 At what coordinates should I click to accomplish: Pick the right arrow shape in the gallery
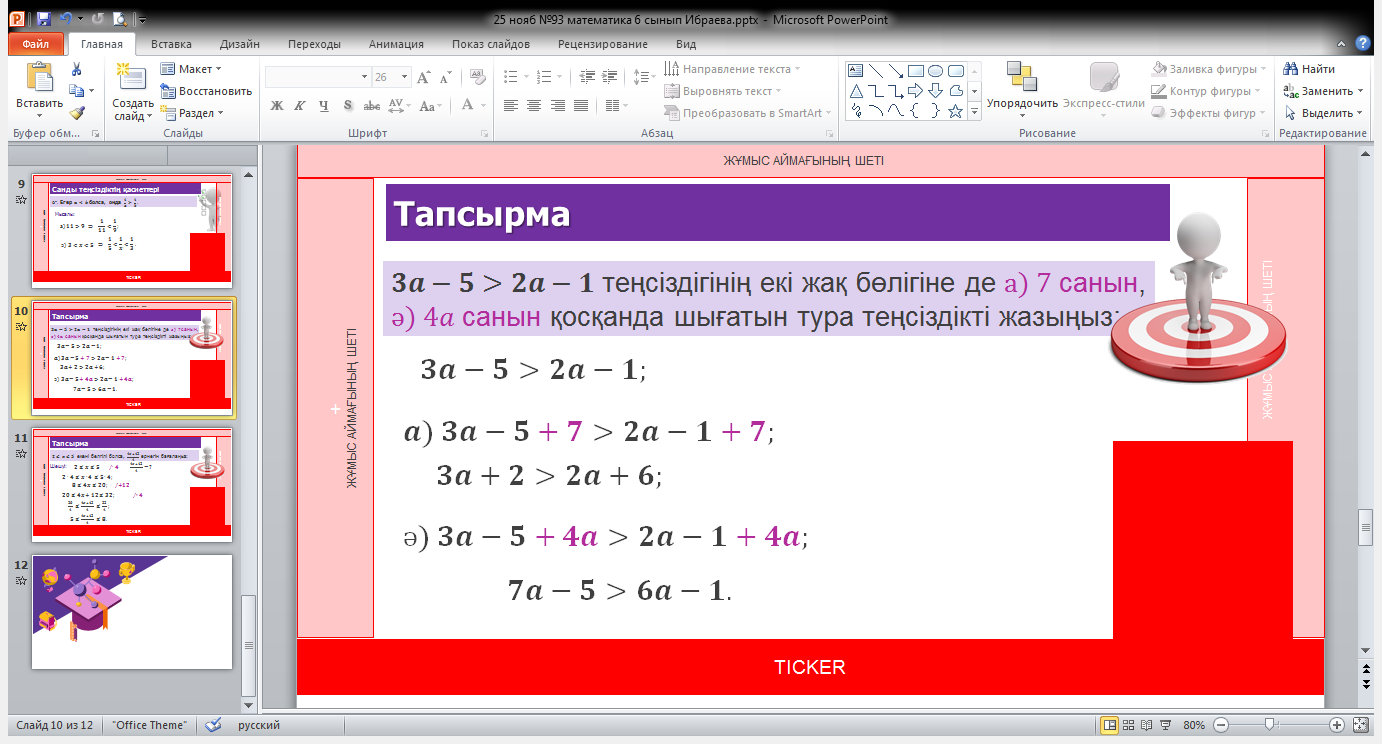915,91
